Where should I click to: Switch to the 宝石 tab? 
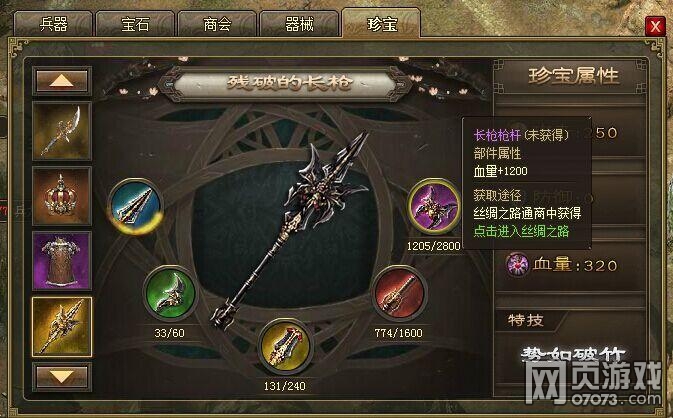[135, 24]
